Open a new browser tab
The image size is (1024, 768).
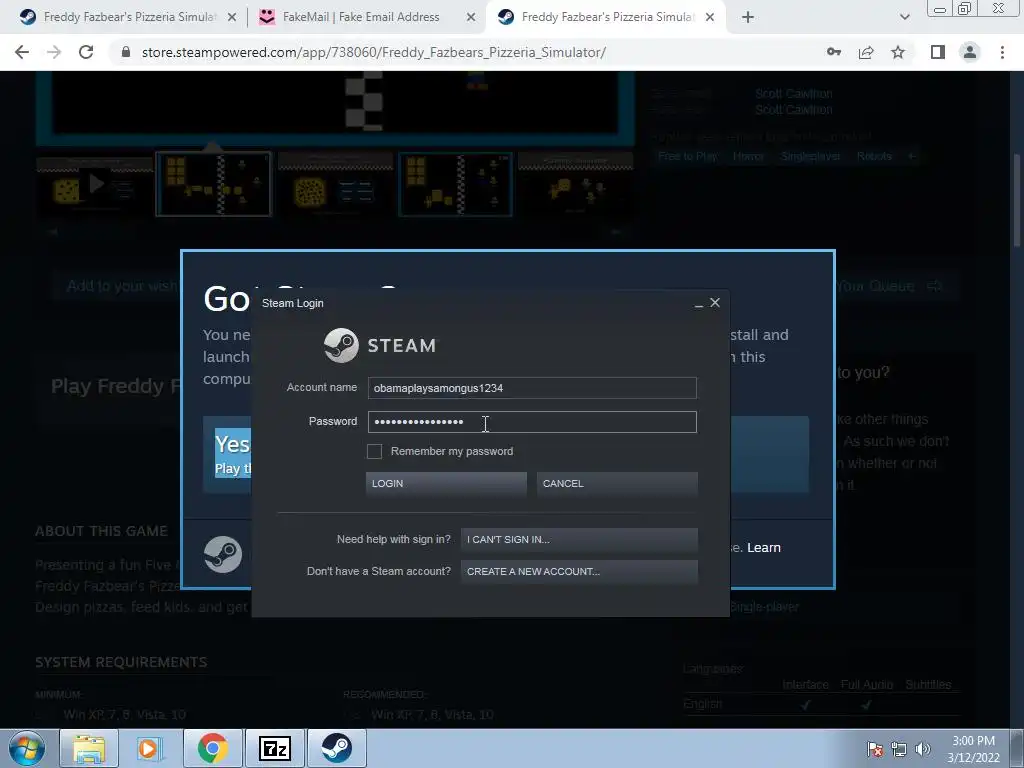748,17
